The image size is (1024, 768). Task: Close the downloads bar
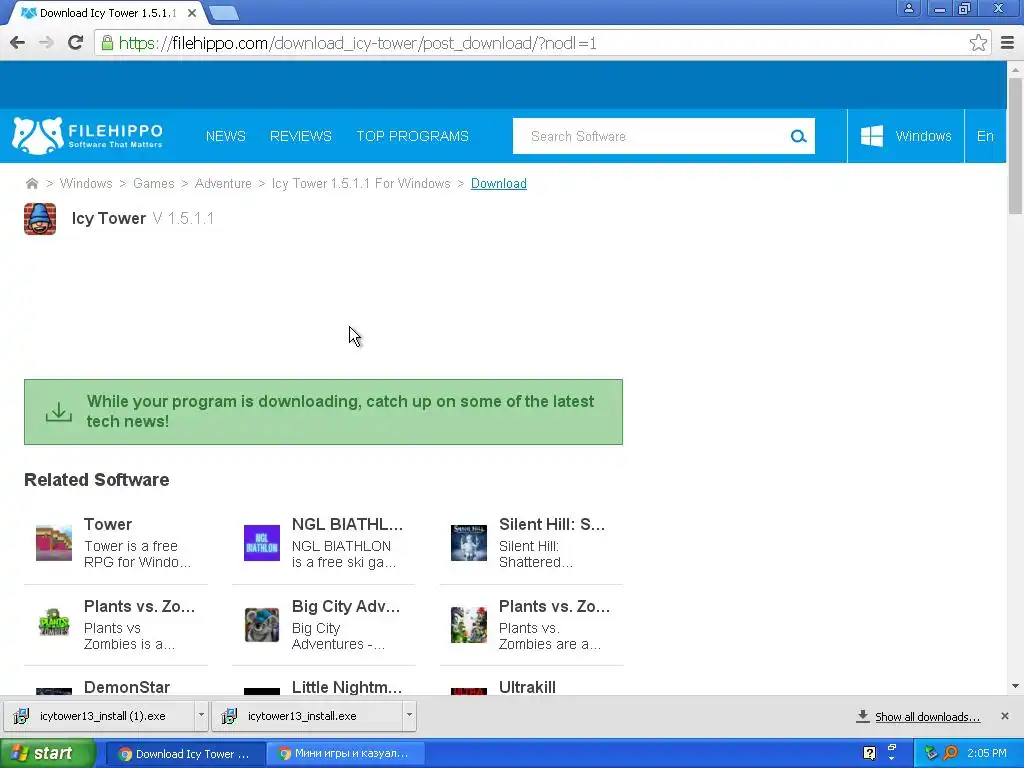[1005, 716]
